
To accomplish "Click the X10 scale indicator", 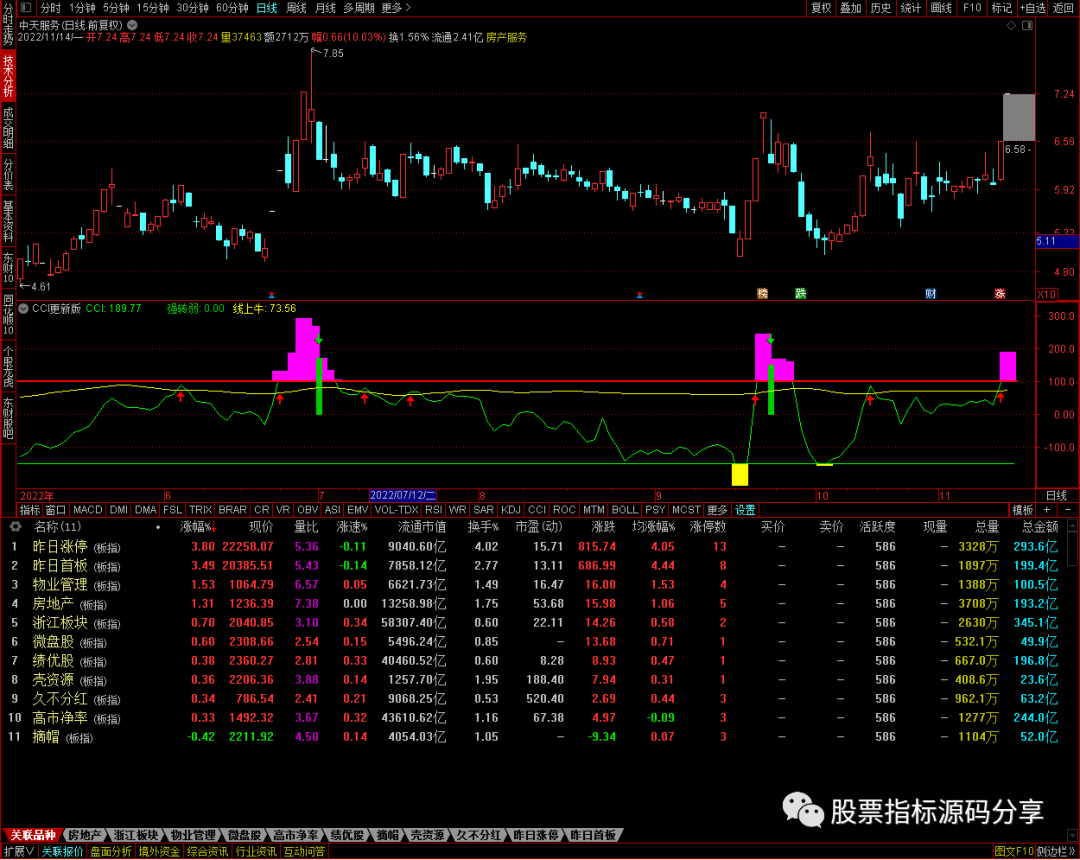I will coord(1046,294).
